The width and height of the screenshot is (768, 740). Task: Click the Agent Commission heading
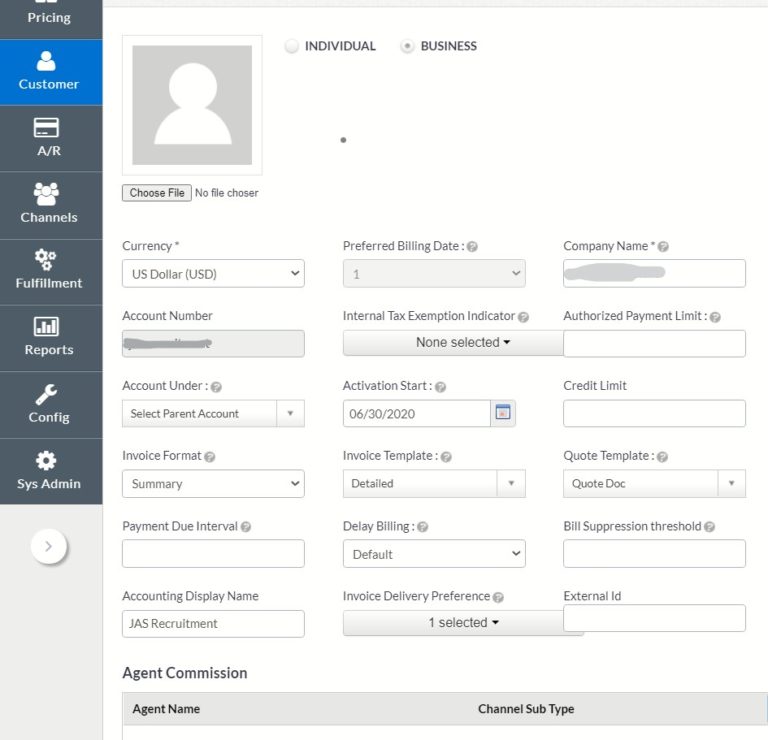pos(185,673)
